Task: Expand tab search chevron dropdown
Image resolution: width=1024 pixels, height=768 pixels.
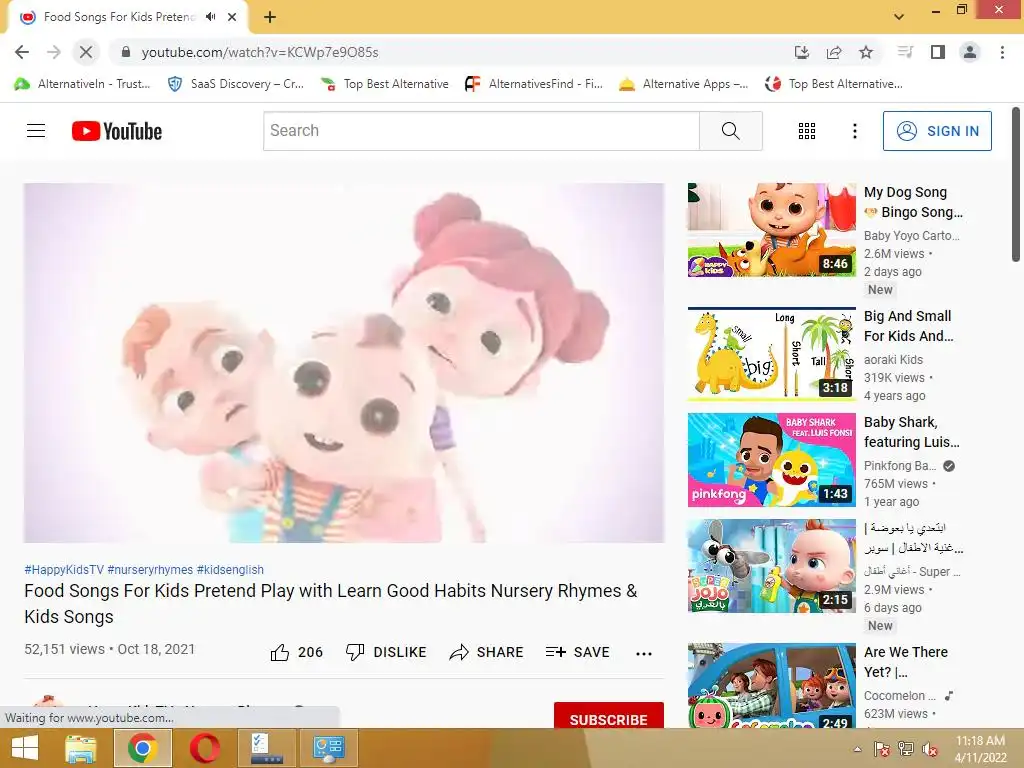Action: pyautogui.click(x=899, y=17)
